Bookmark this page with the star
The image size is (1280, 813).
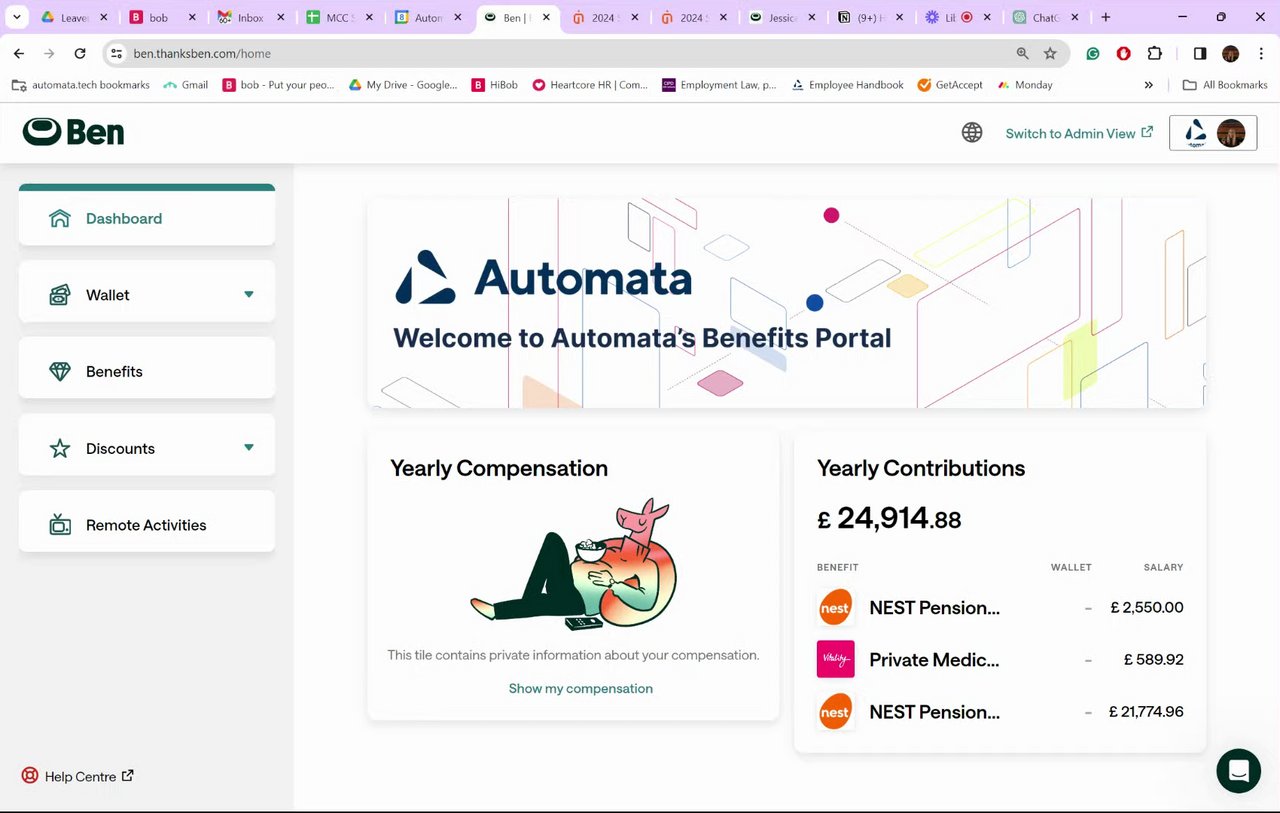(1050, 54)
